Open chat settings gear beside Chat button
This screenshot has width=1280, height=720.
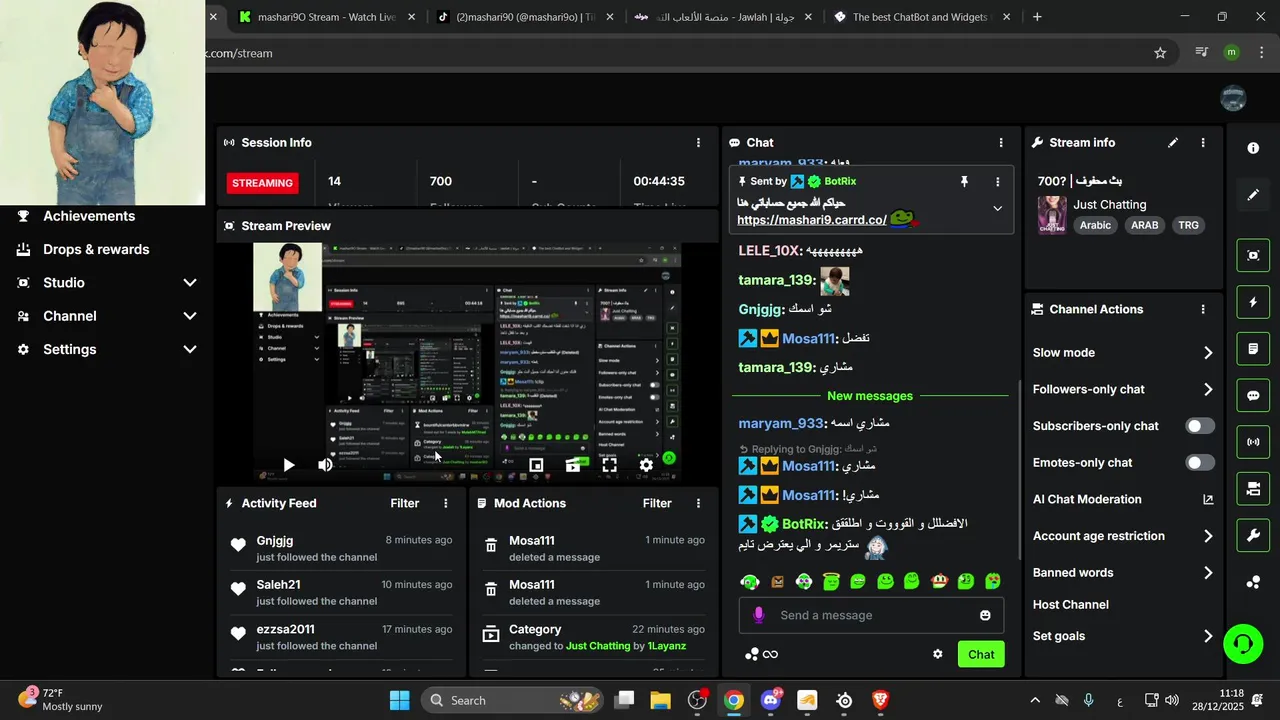click(x=938, y=654)
